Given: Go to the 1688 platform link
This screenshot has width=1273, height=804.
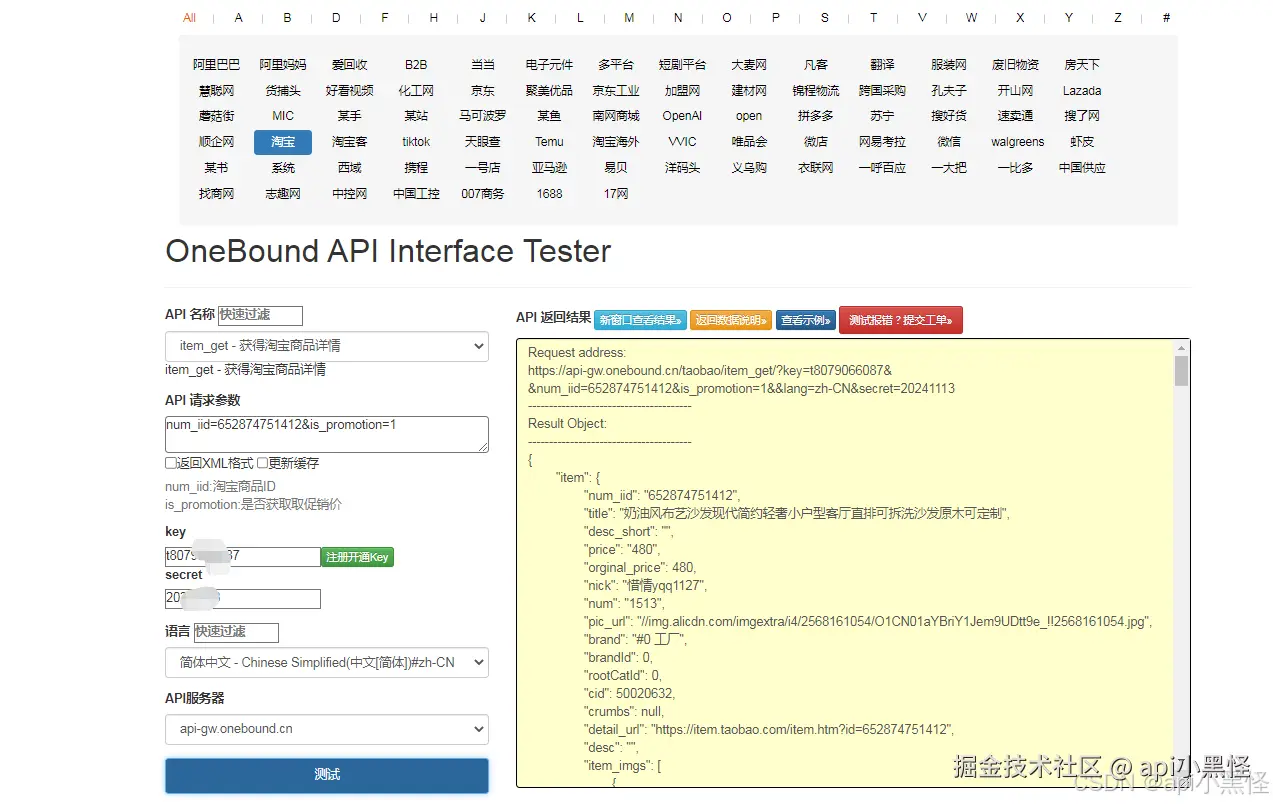Looking at the screenshot, I should pyautogui.click(x=549, y=194).
